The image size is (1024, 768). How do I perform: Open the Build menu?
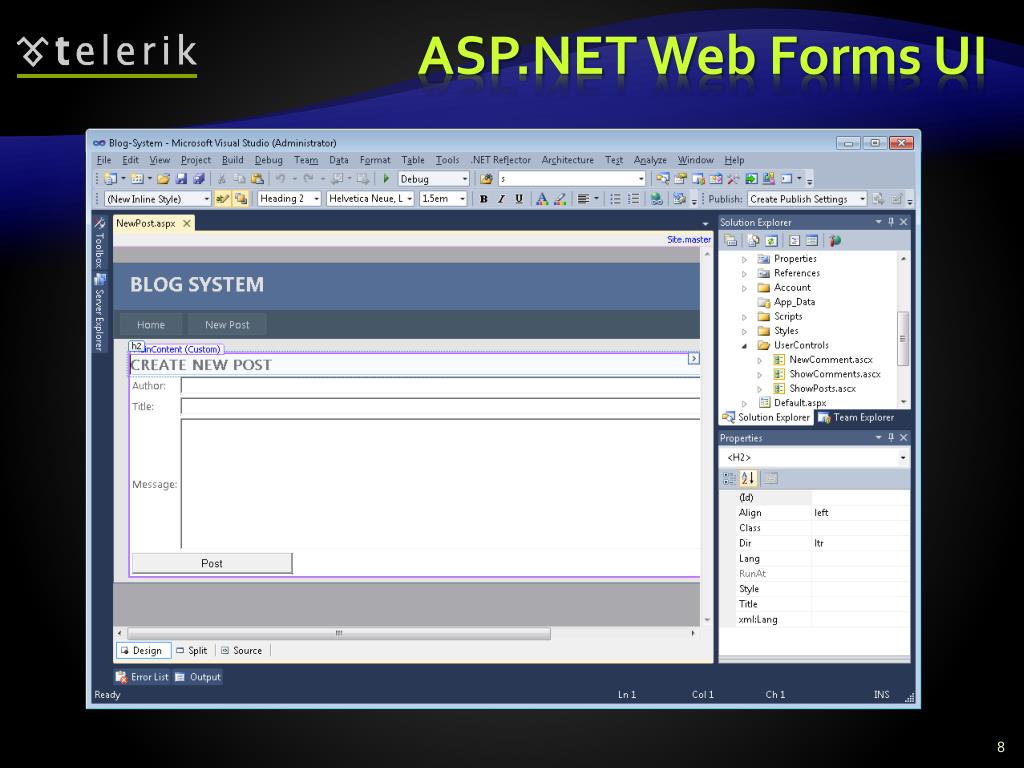232,160
